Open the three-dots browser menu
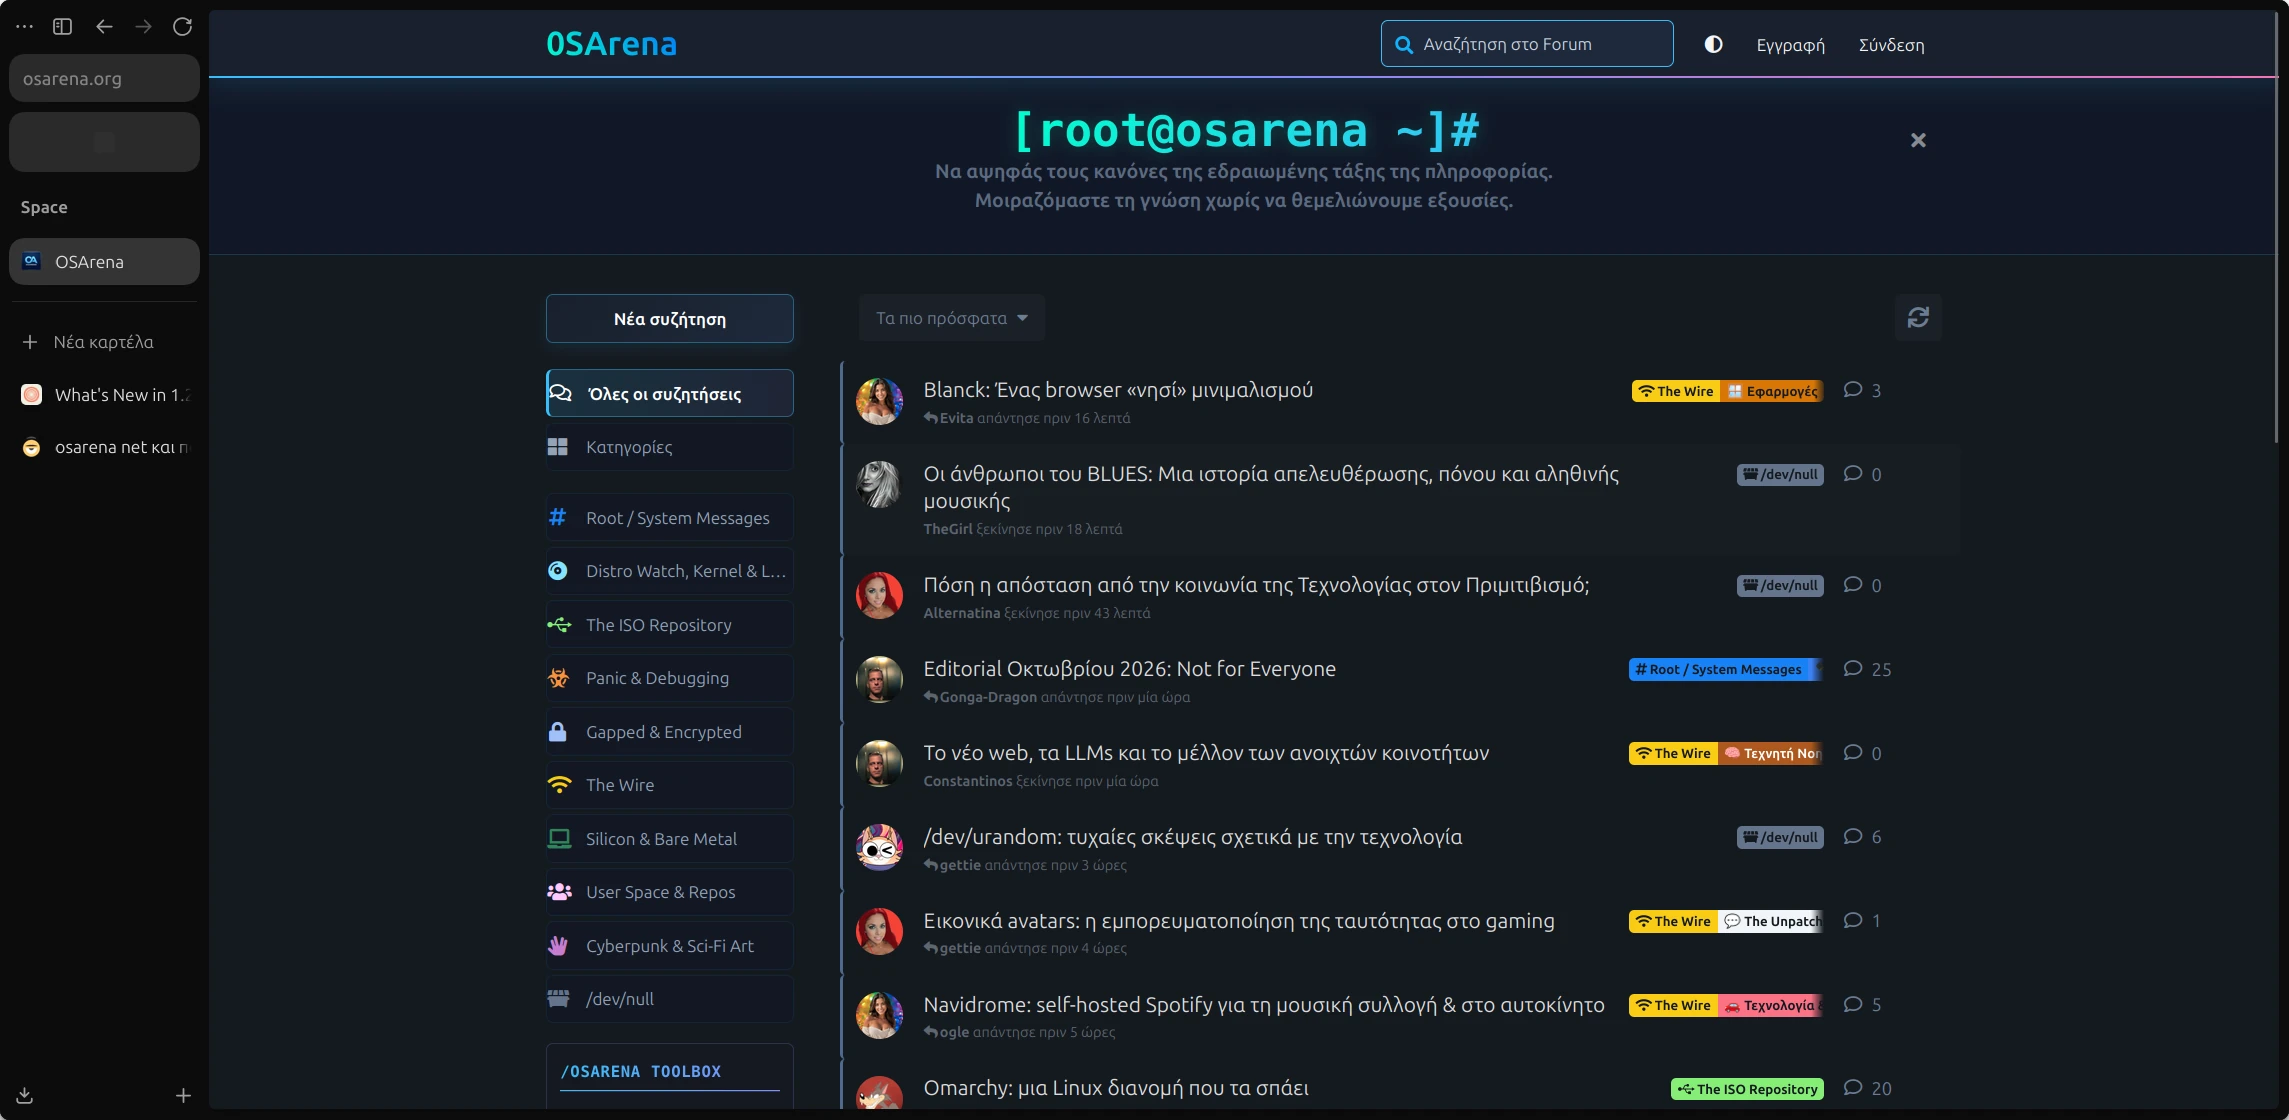 tap(25, 27)
